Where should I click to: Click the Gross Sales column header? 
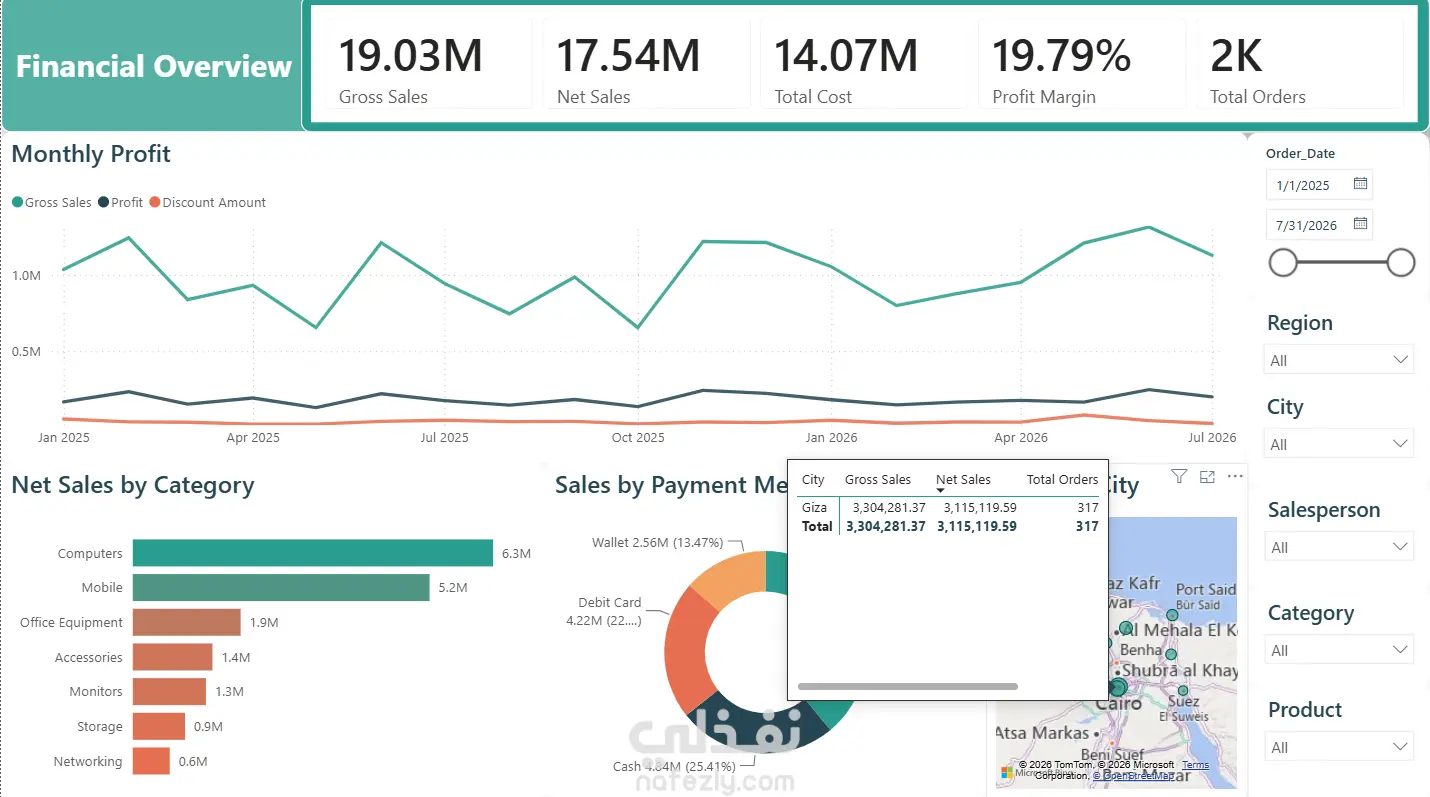click(878, 480)
